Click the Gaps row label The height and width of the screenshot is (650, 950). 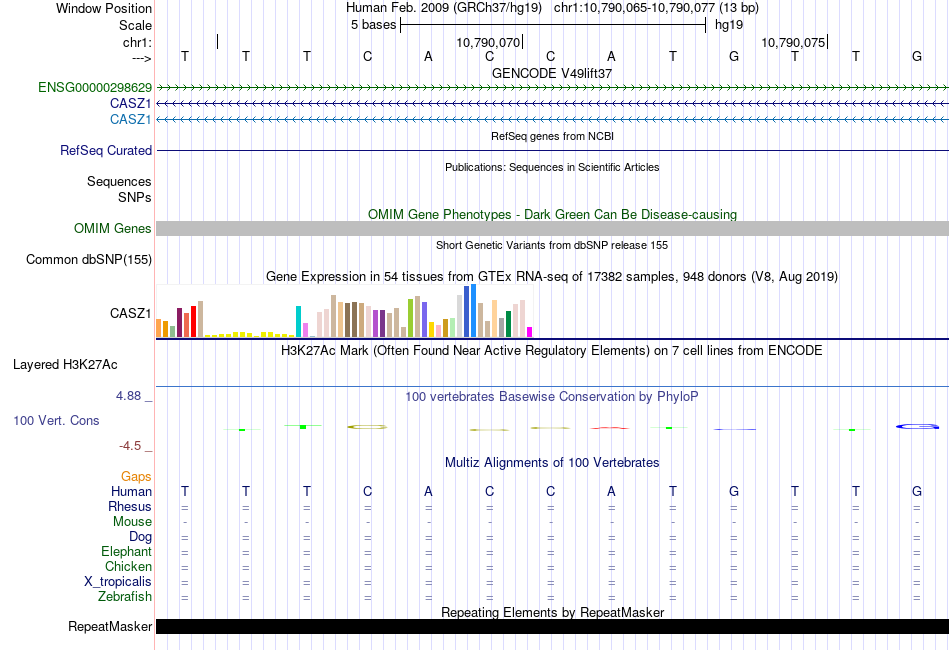click(x=136, y=477)
